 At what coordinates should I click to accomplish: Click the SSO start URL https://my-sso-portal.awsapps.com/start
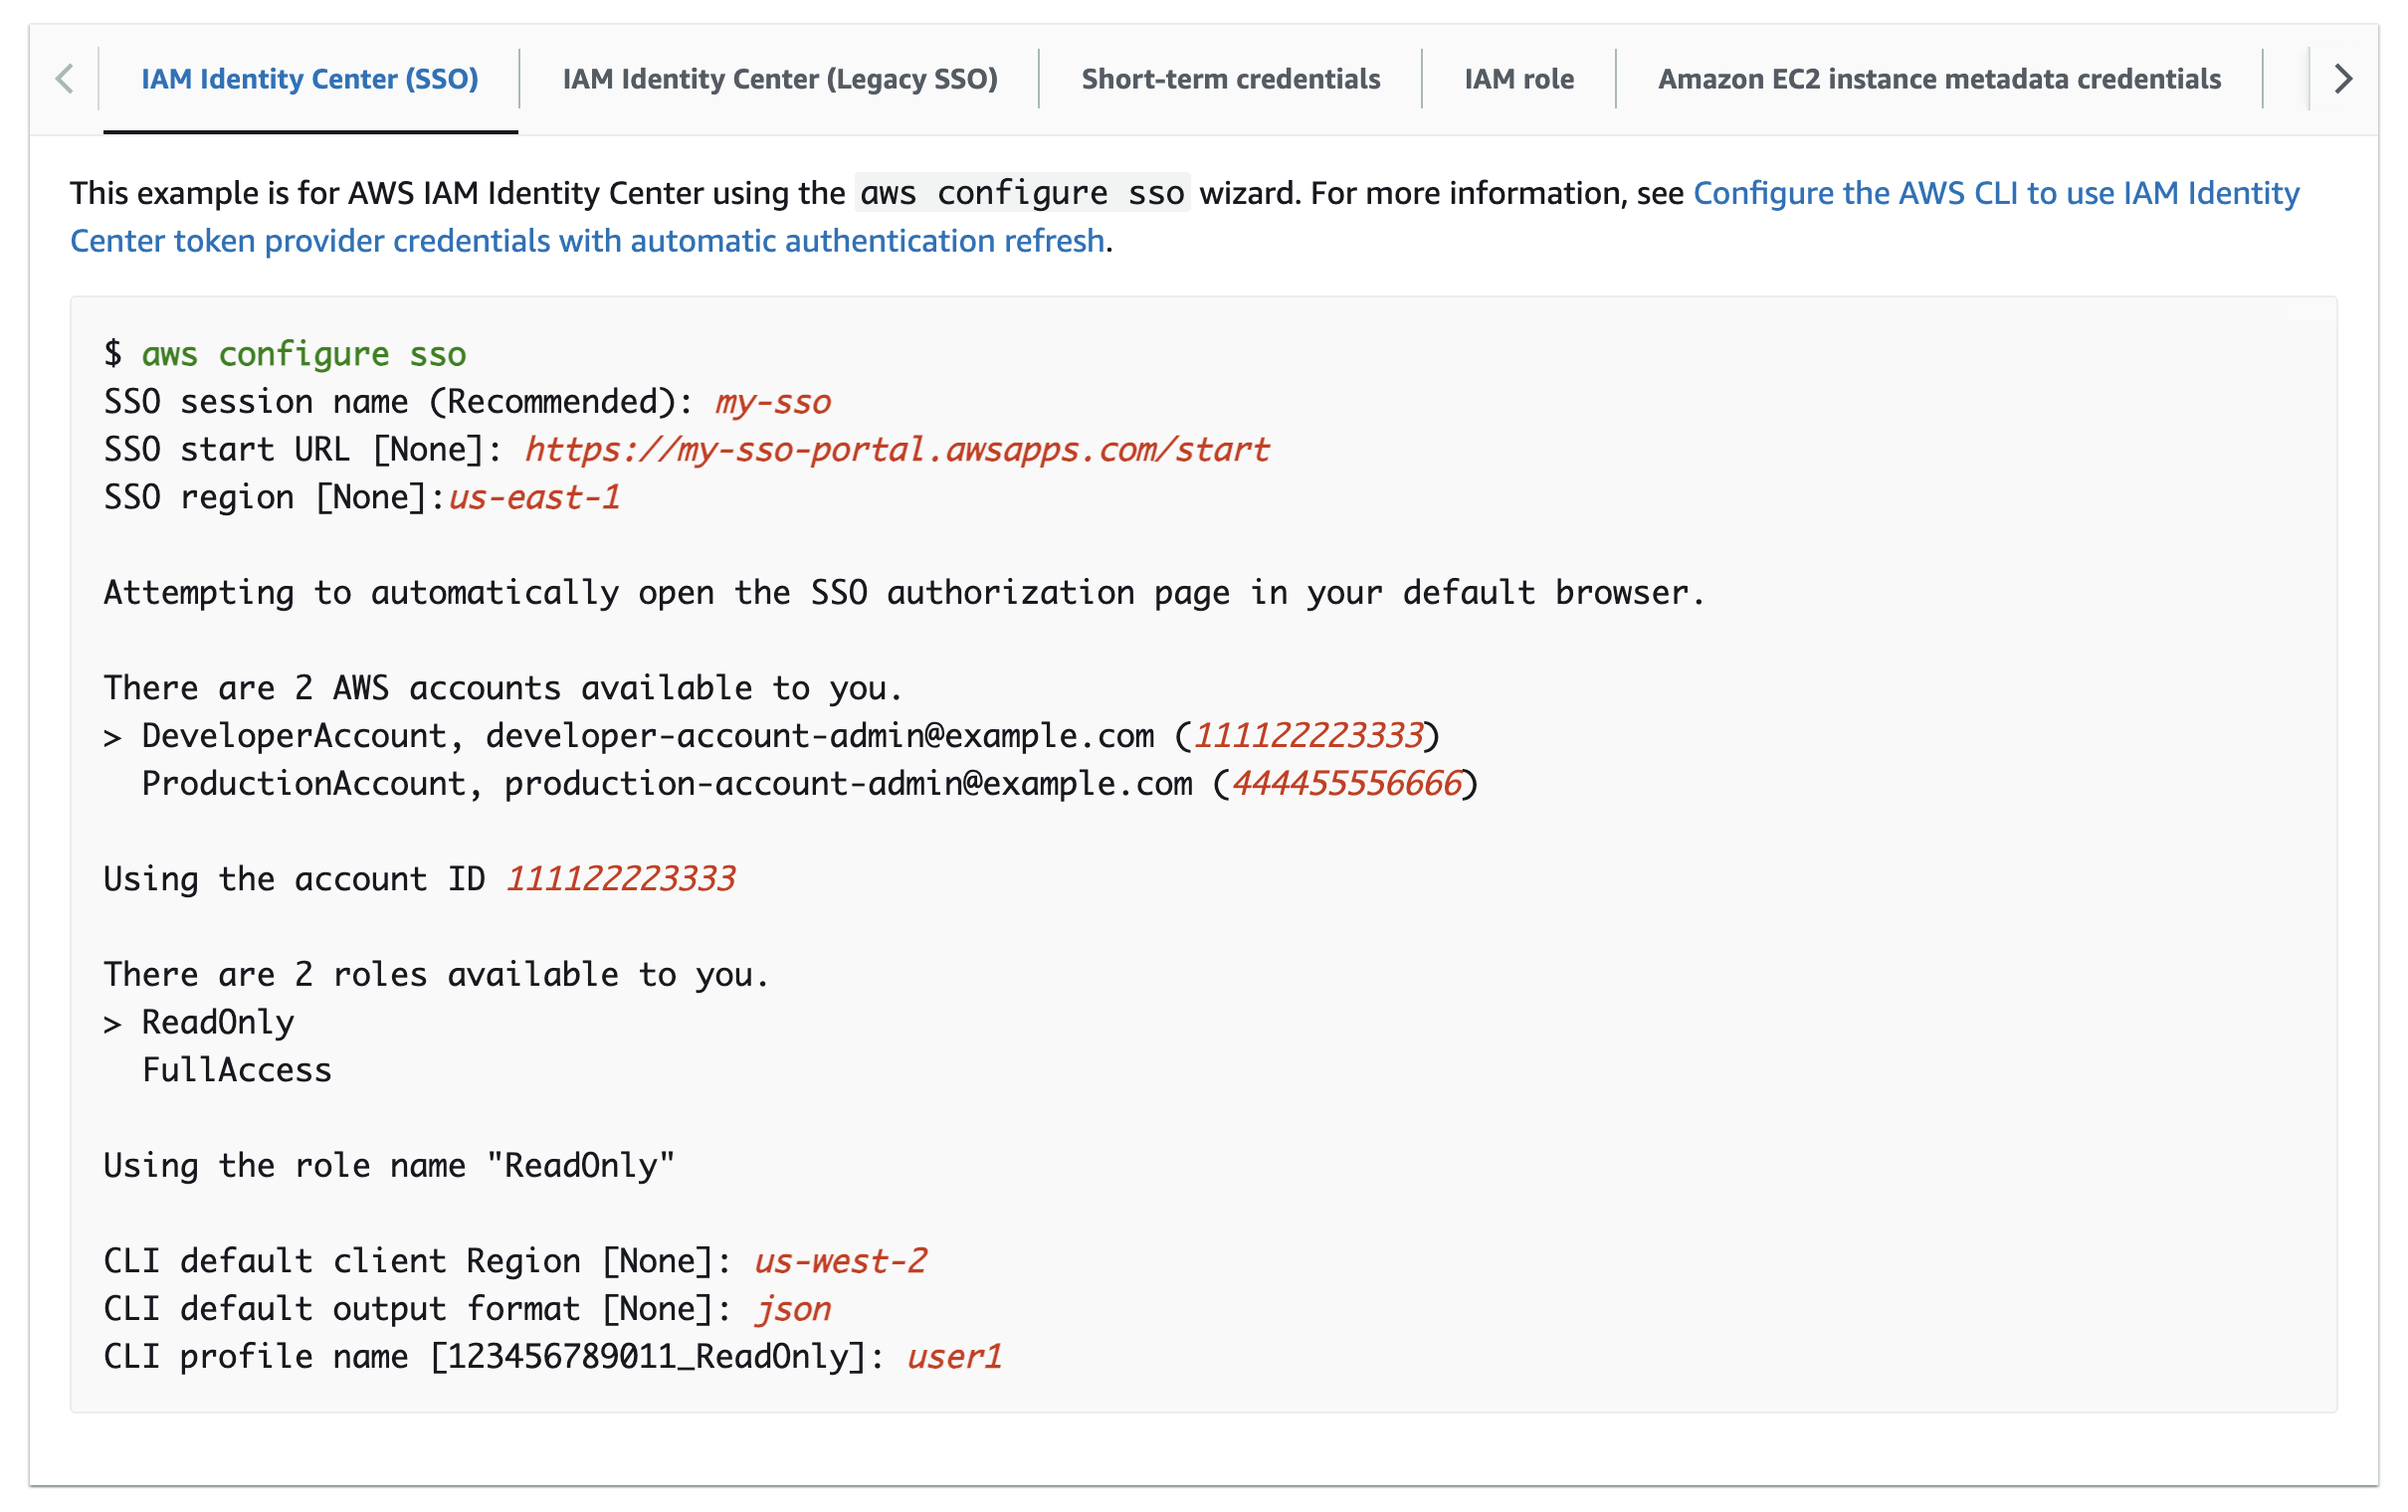point(897,450)
